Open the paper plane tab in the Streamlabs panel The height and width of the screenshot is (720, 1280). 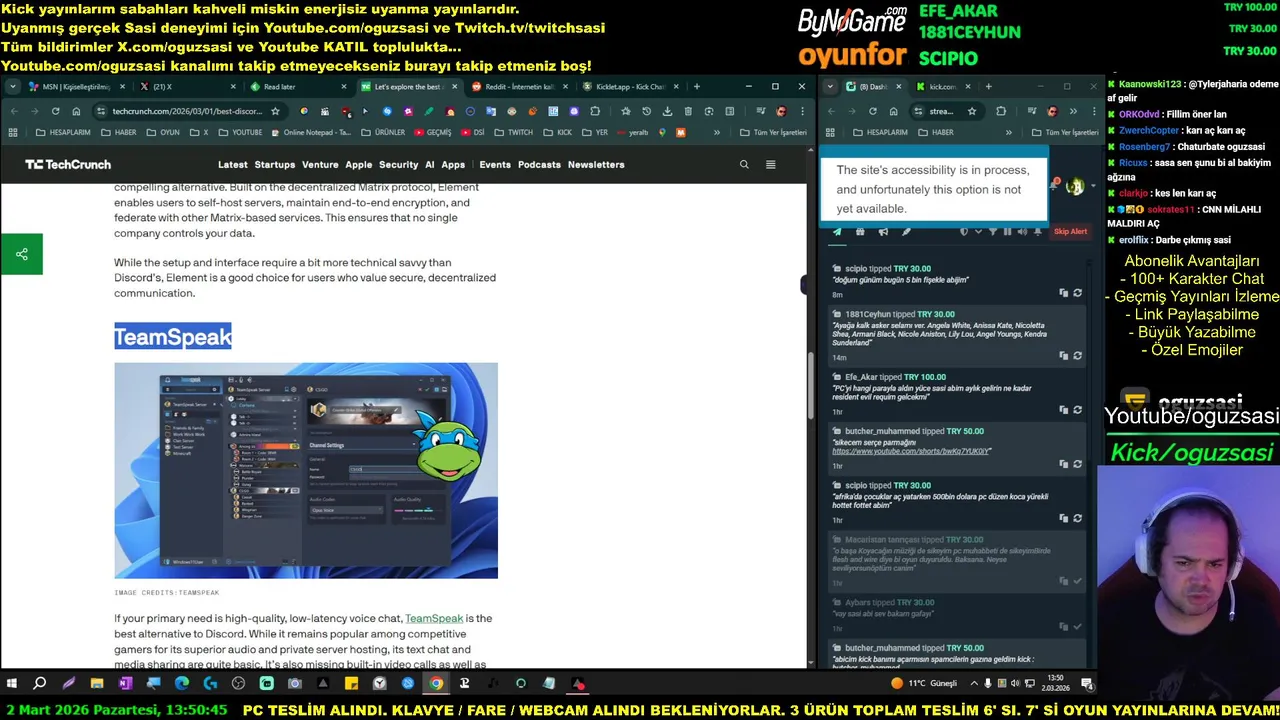click(x=837, y=232)
